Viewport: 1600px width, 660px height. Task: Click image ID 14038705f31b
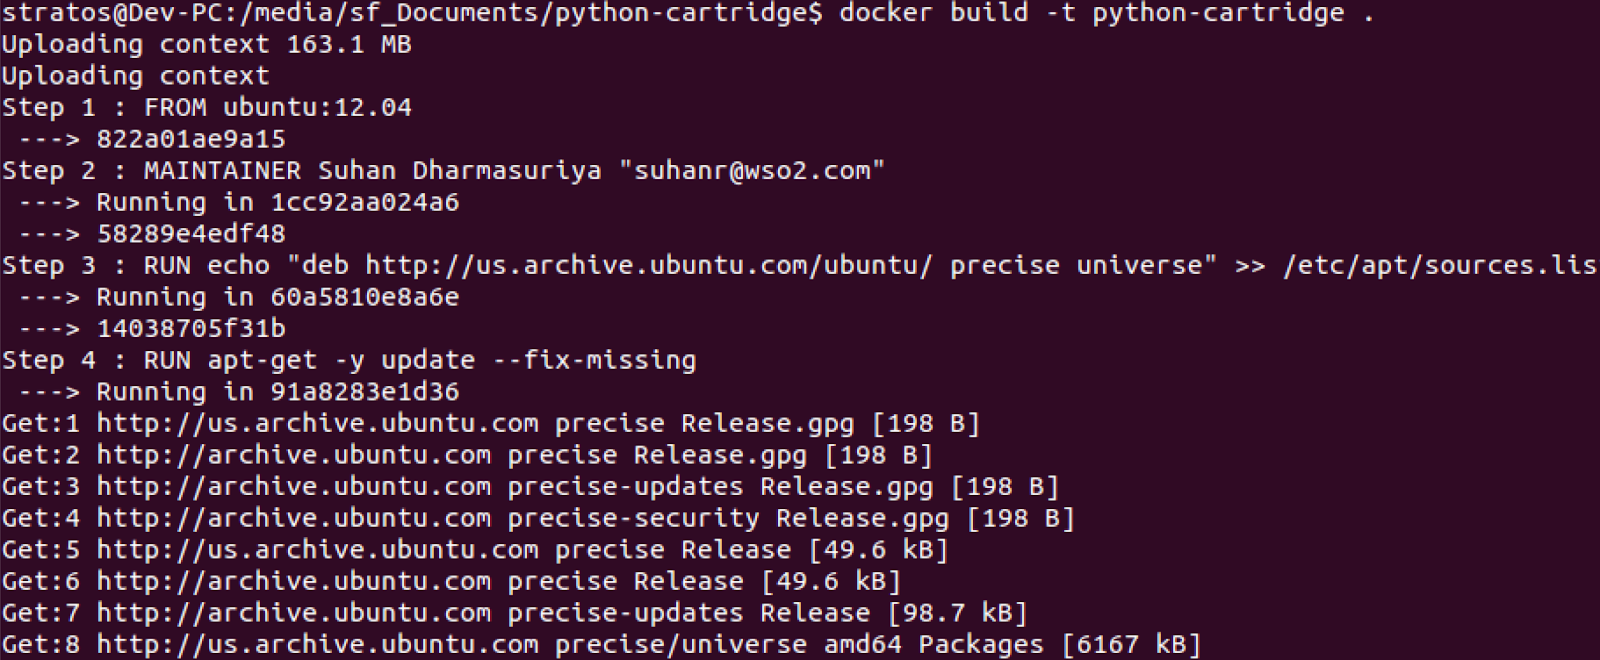pos(191,329)
